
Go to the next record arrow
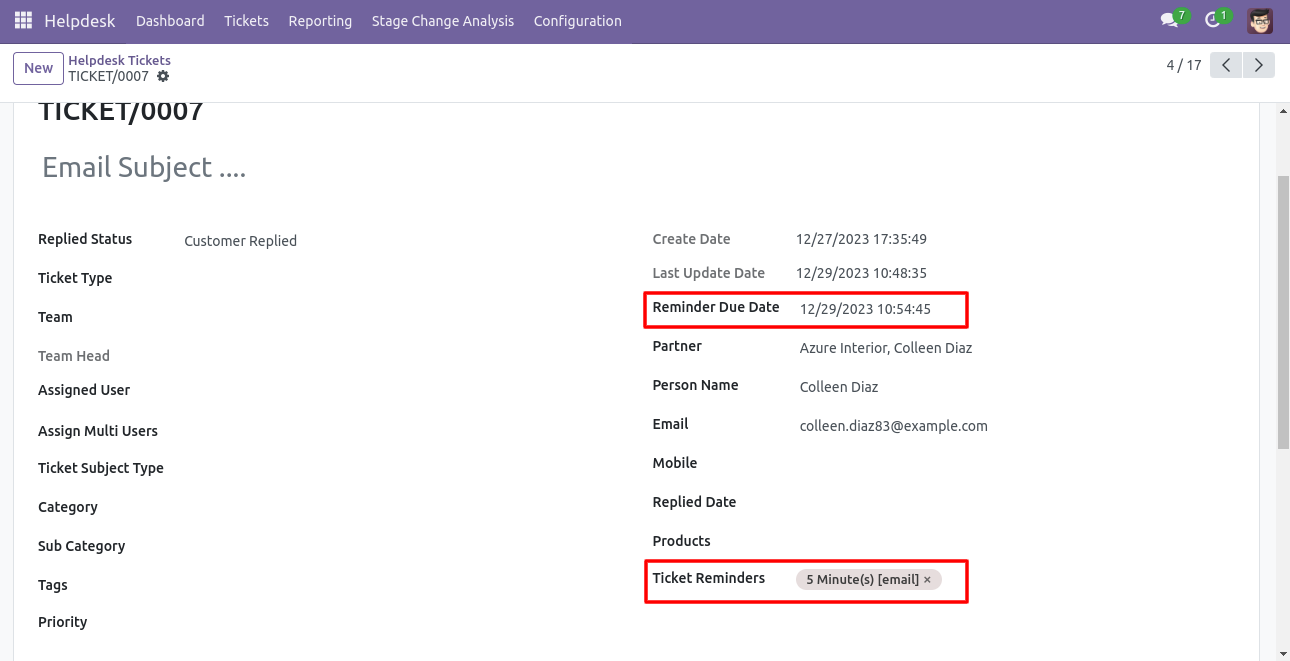coord(1259,66)
